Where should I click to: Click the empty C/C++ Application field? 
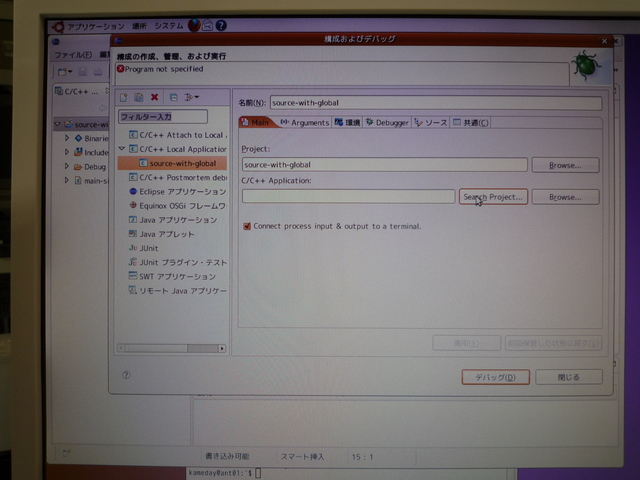click(x=348, y=196)
